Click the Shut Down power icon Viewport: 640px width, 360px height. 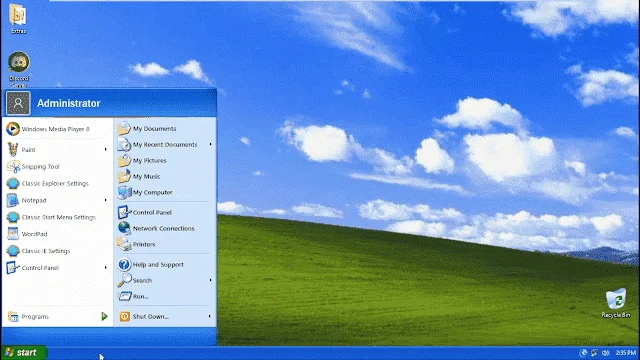tap(124, 316)
